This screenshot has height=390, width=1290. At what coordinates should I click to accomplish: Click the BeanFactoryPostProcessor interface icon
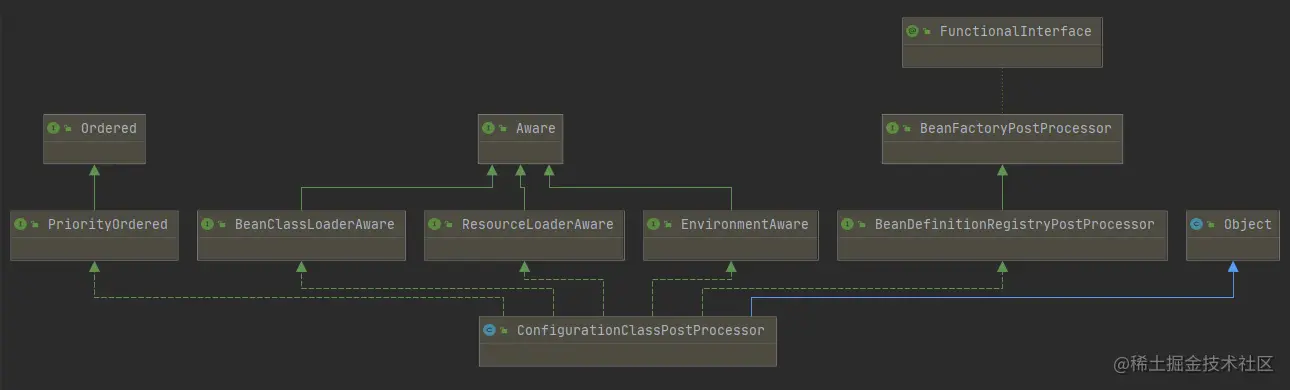893,129
